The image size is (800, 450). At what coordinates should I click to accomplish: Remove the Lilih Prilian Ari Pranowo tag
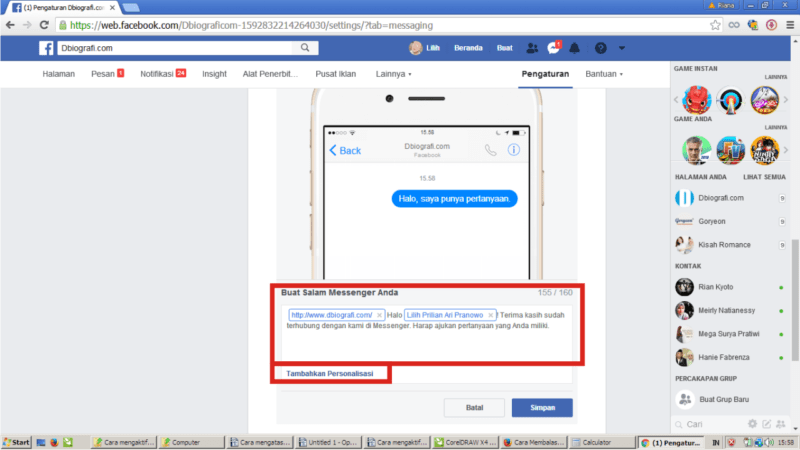pyautogui.click(x=491, y=315)
